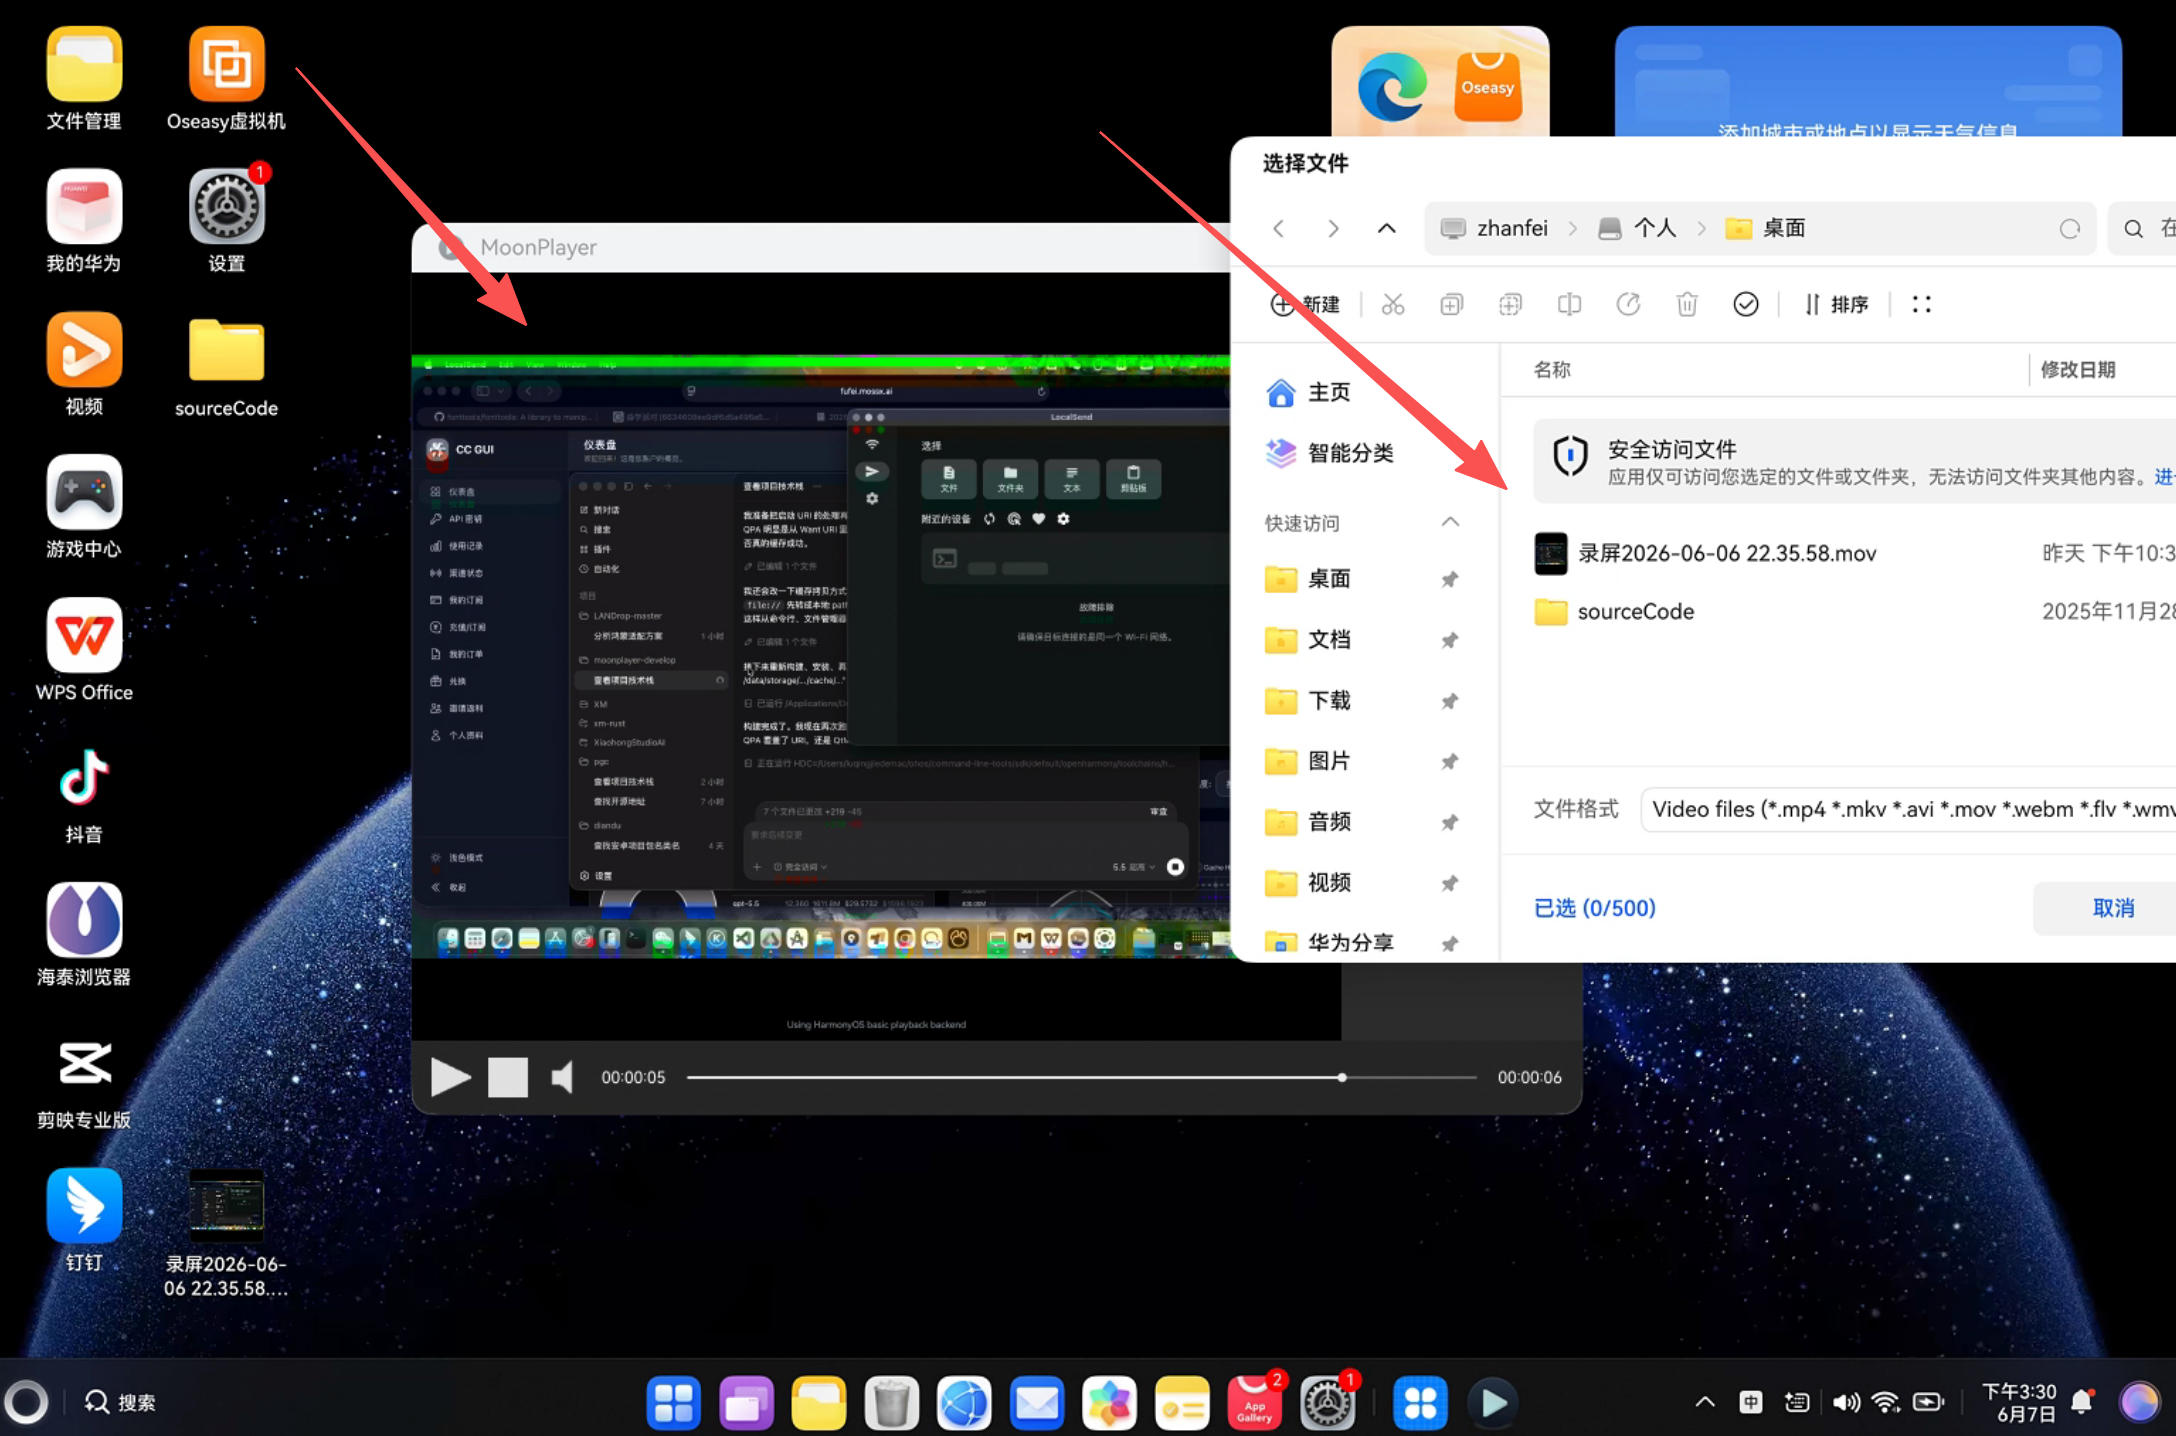Image resolution: width=2176 pixels, height=1436 pixels.
Task: Open the 新建 menu in file picker
Action: (1305, 304)
